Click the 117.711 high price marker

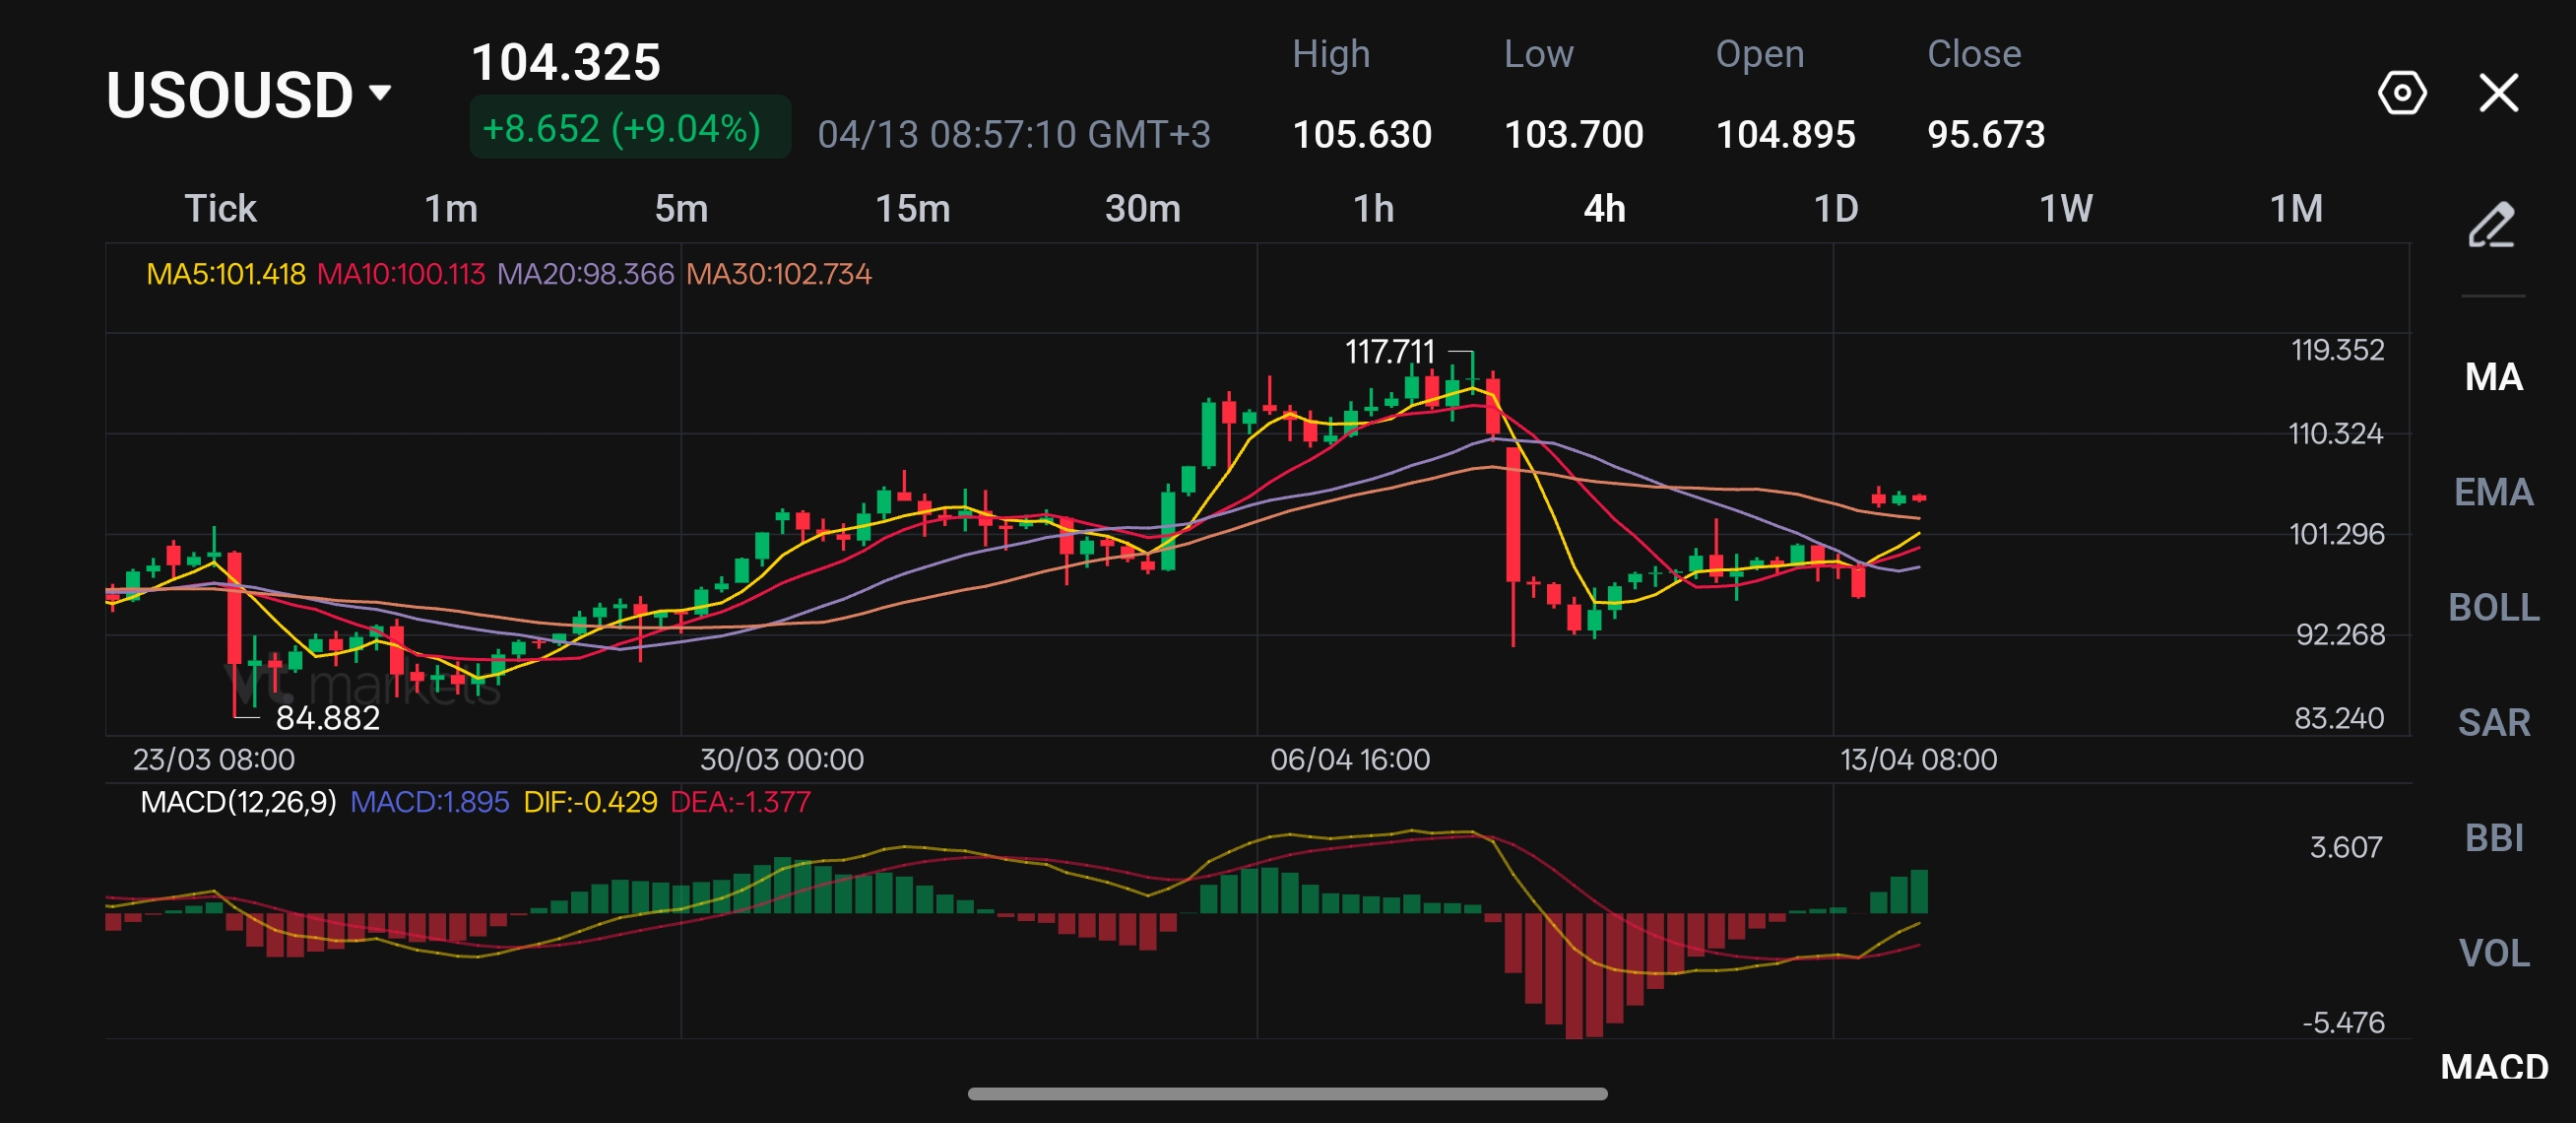click(1389, 352)
